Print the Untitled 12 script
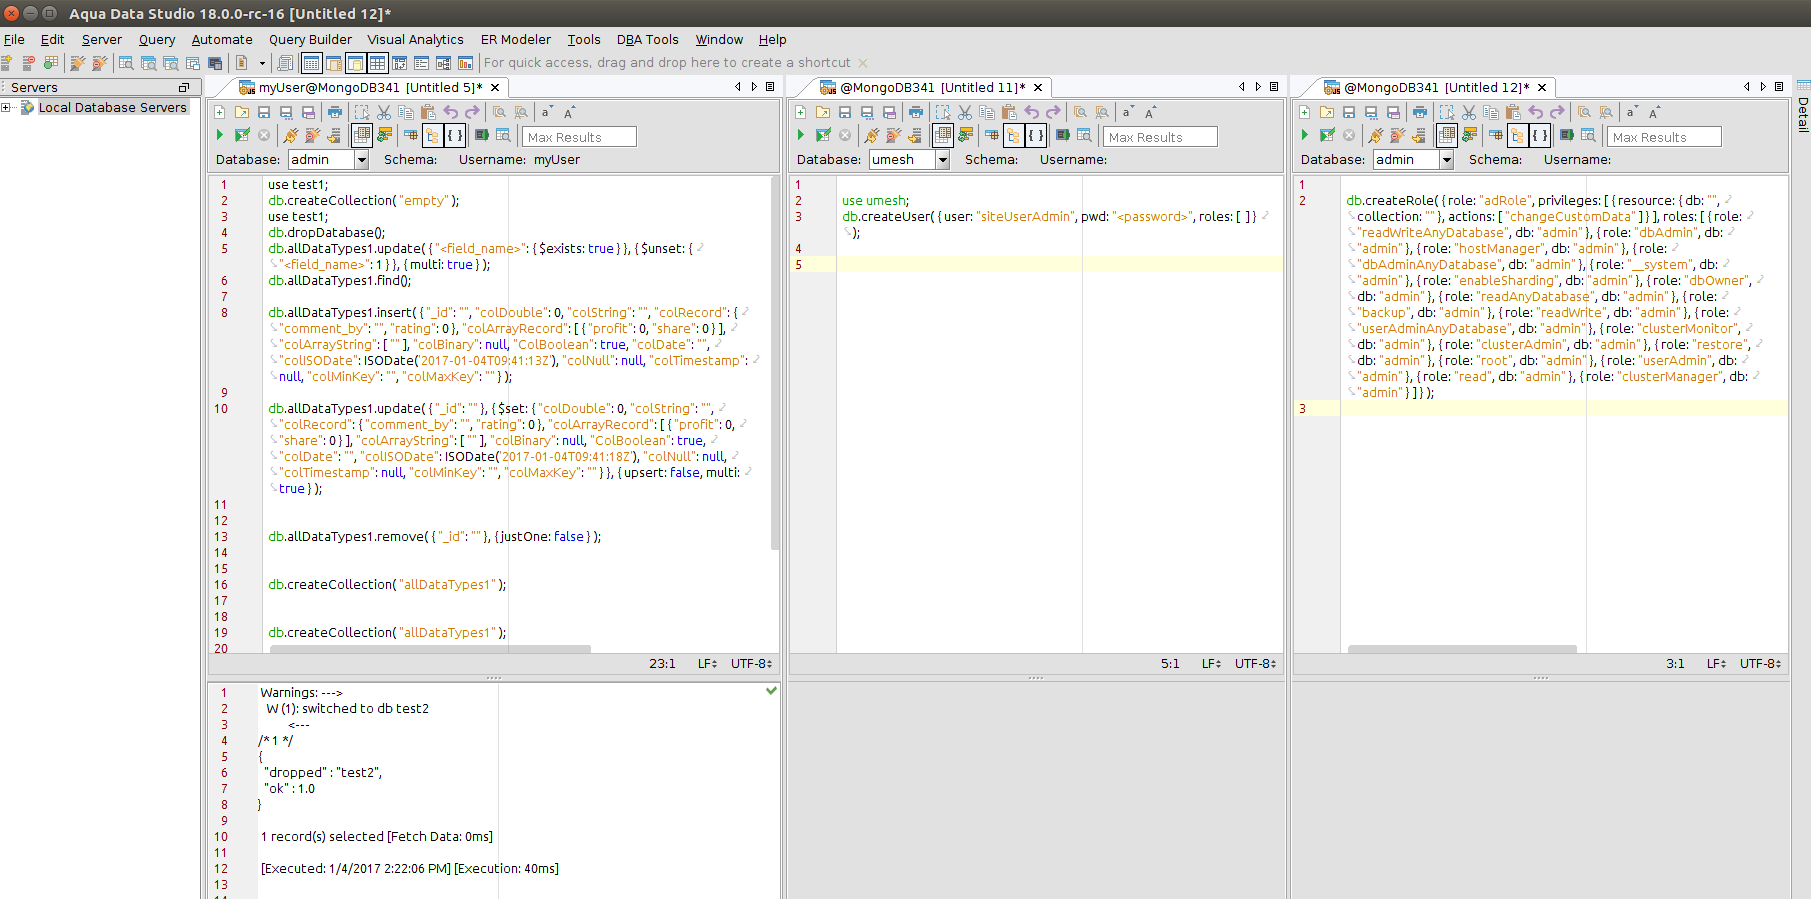The image size is (1811, 899). point(1420,112)
